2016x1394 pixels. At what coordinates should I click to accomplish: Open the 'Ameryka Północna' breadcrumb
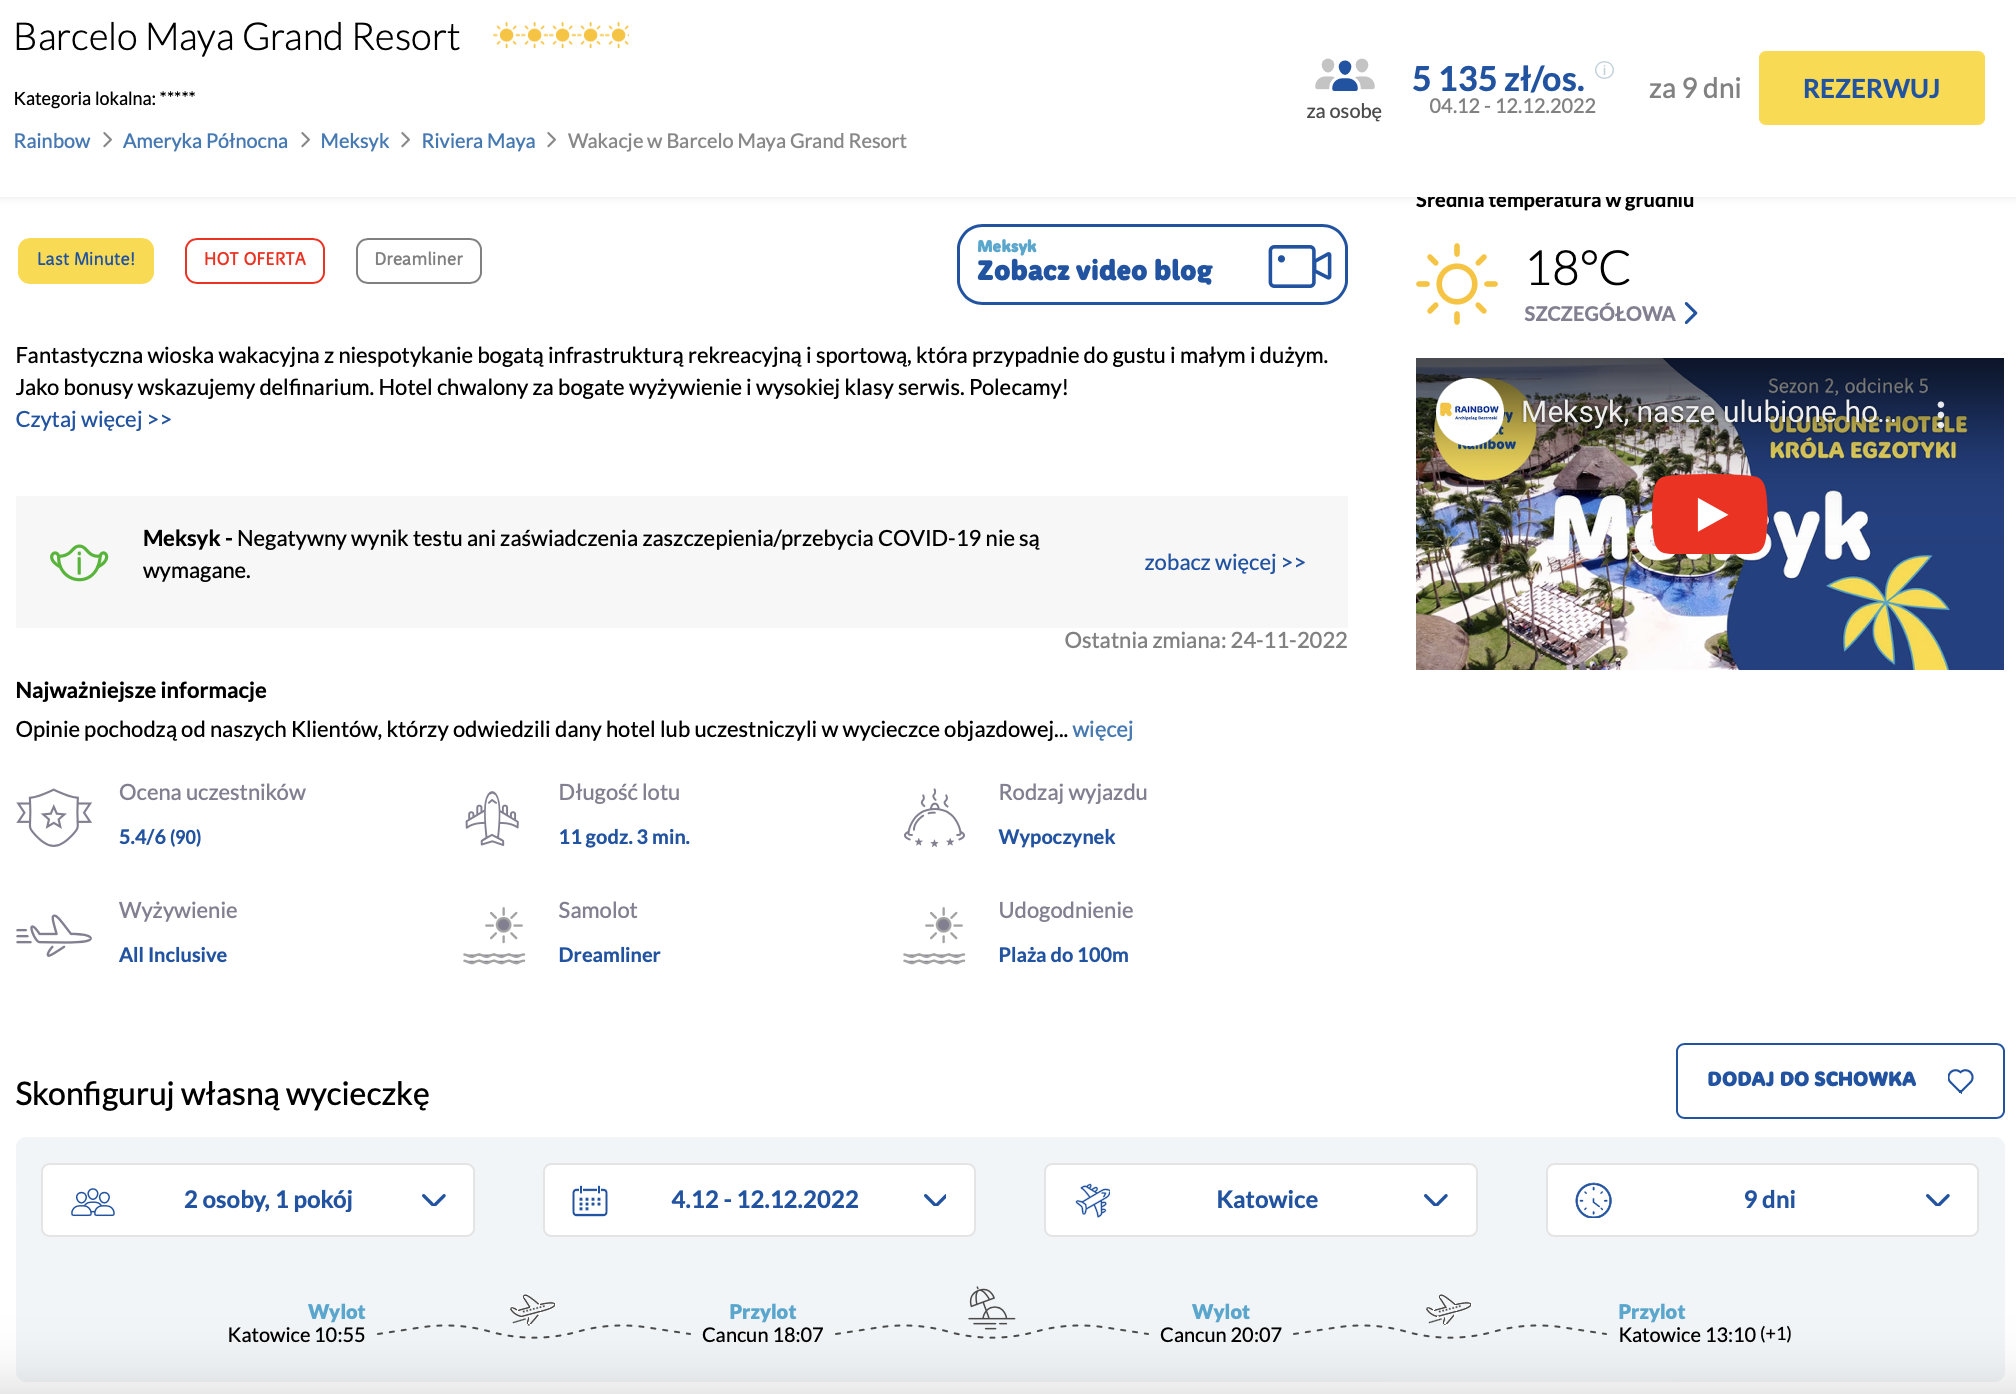coord(205,141)
